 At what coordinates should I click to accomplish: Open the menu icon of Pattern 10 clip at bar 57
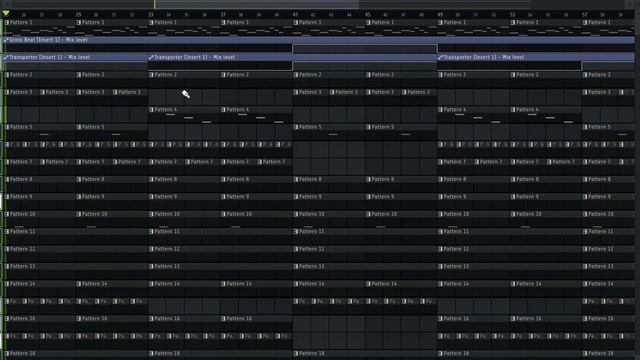[x=585, y=214]
